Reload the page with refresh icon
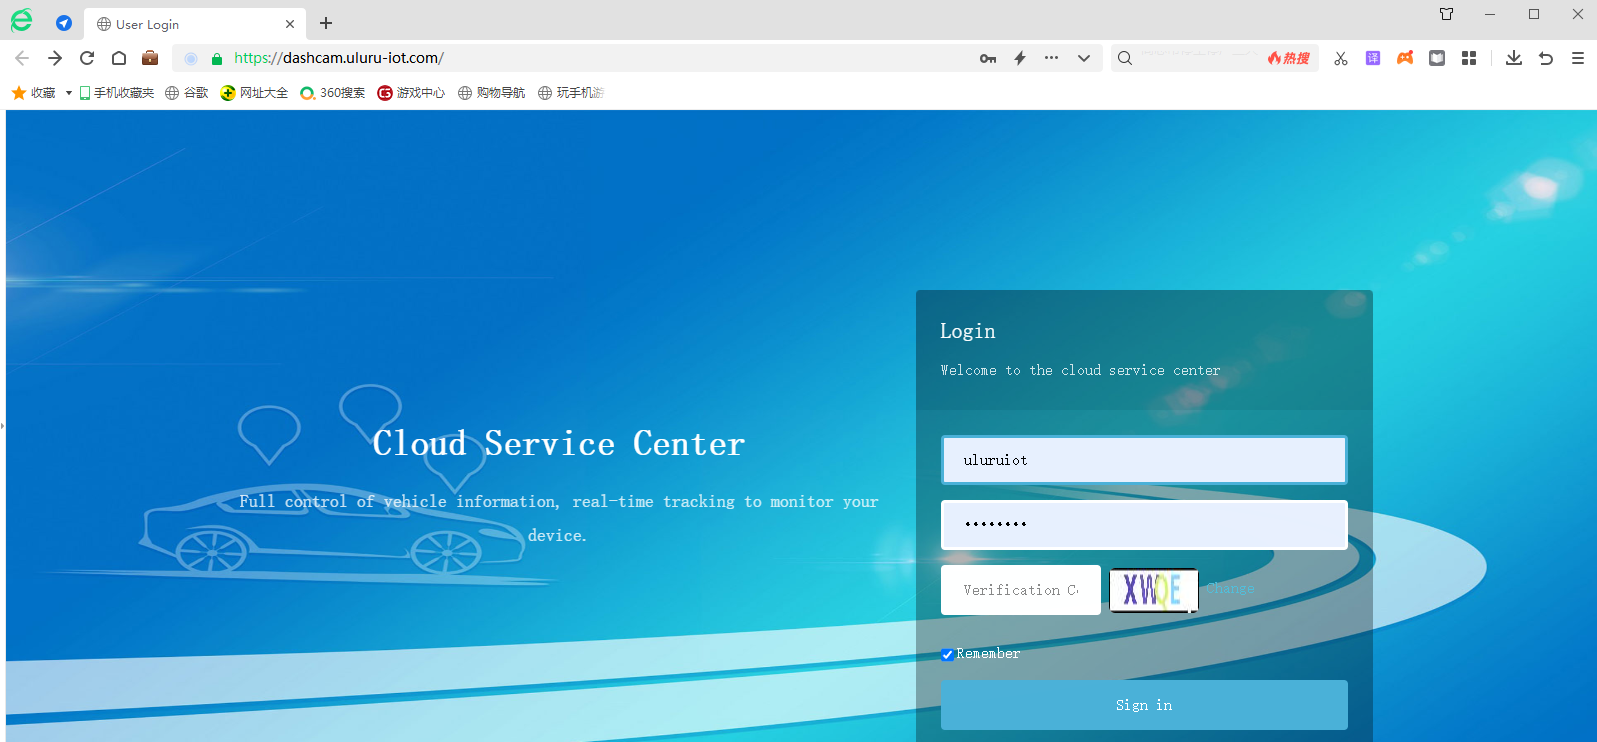 87,58
